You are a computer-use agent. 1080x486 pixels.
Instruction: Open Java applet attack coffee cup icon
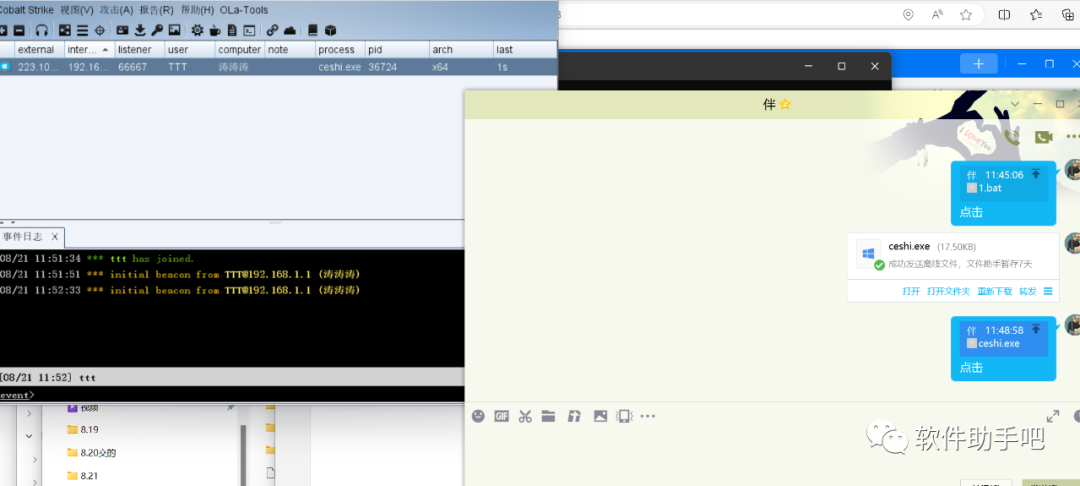215,30
